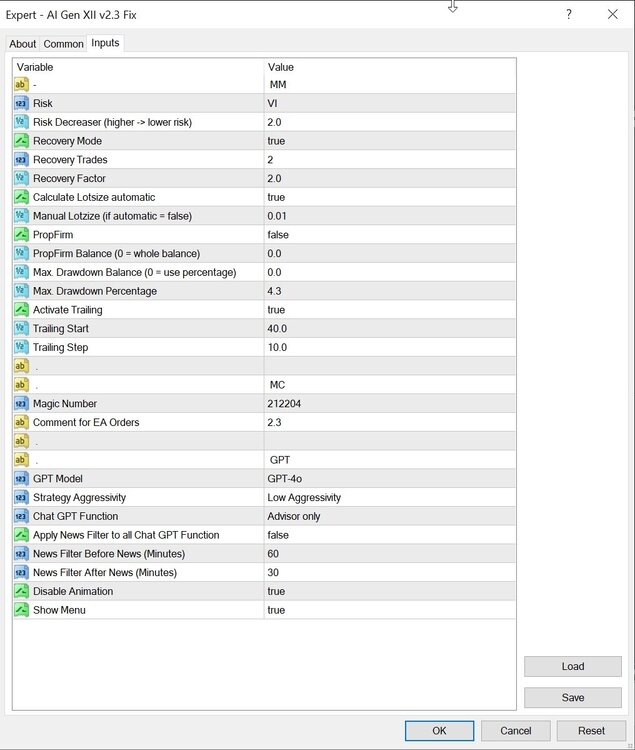Click the double icon beside Trailing Start
The image size is (635, 750).
(21, 329)
